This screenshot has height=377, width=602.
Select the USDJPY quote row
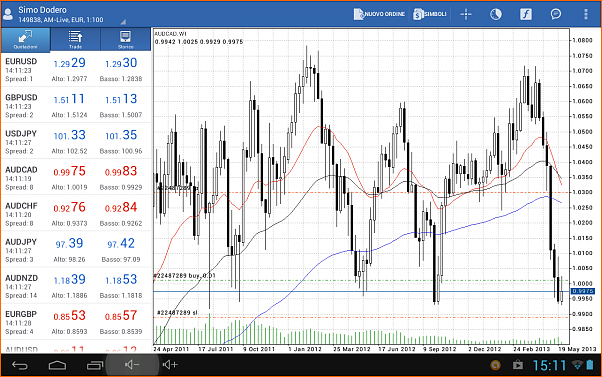pyautogui.click(x=76, y=142)
